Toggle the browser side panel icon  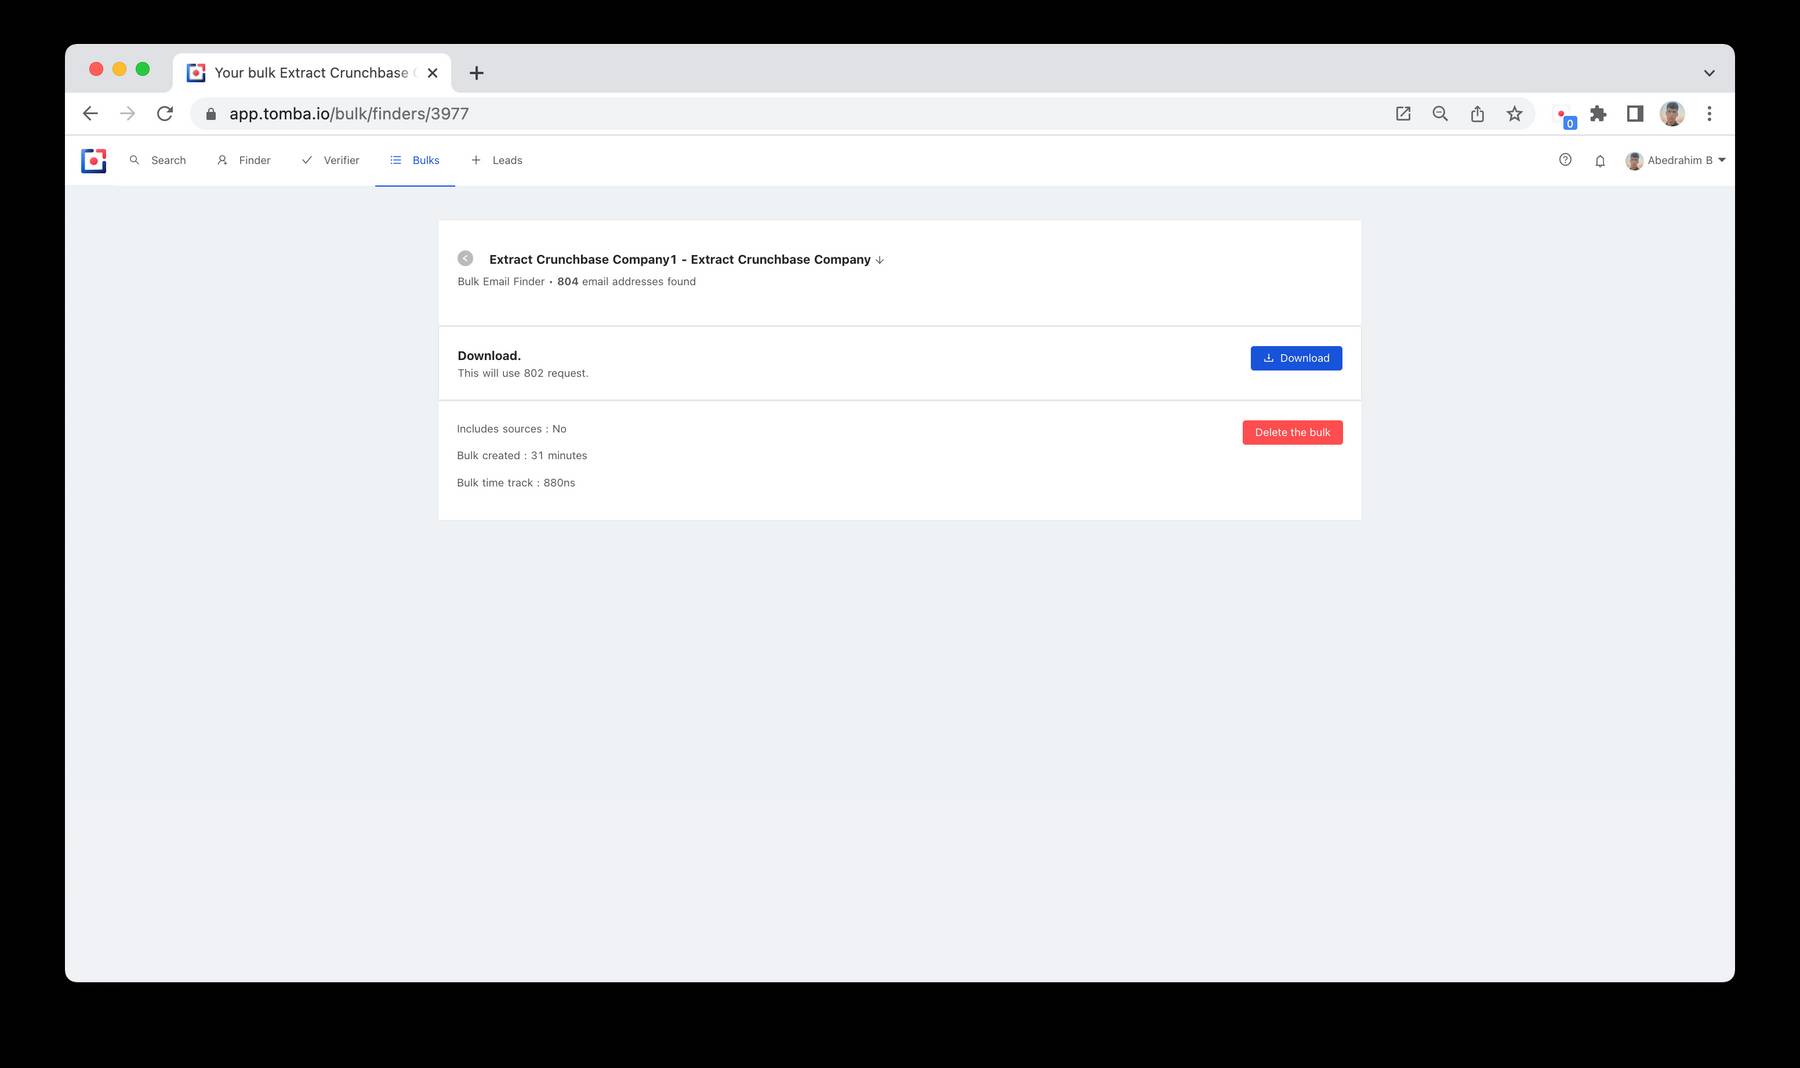[x=1635, y=114]
